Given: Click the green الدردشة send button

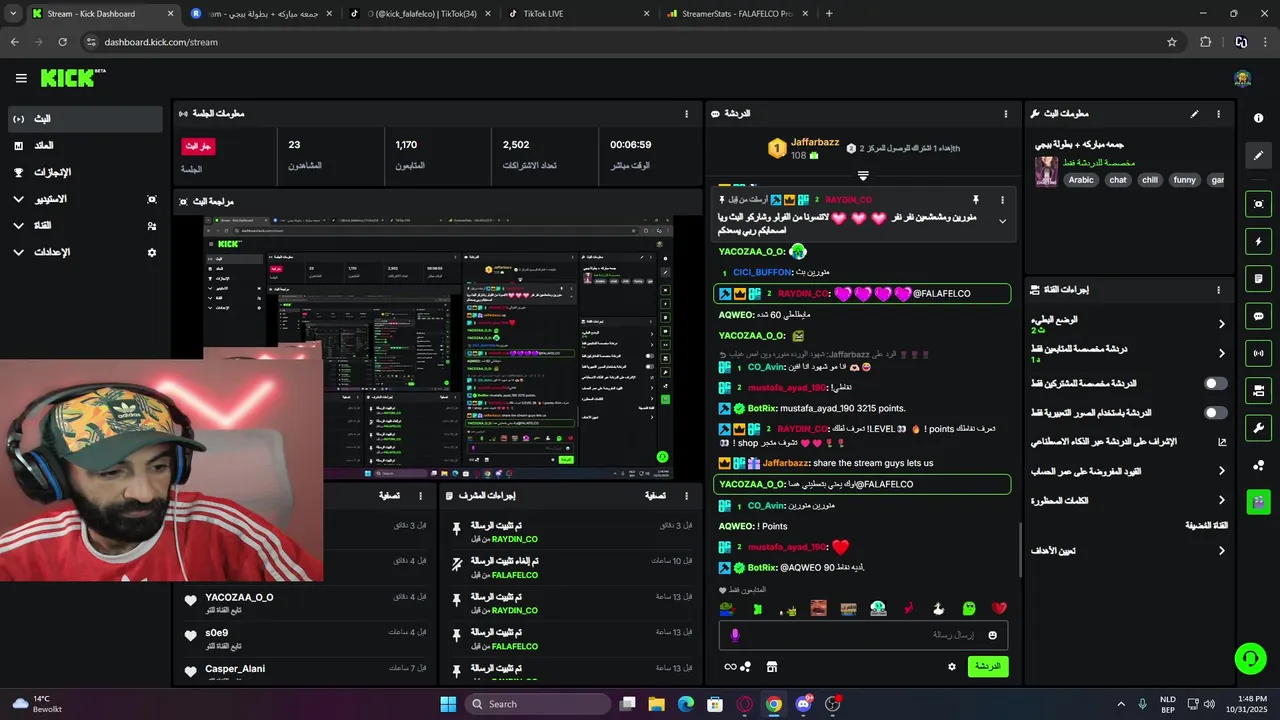Looking at the screenshot, I should [988, 666].
